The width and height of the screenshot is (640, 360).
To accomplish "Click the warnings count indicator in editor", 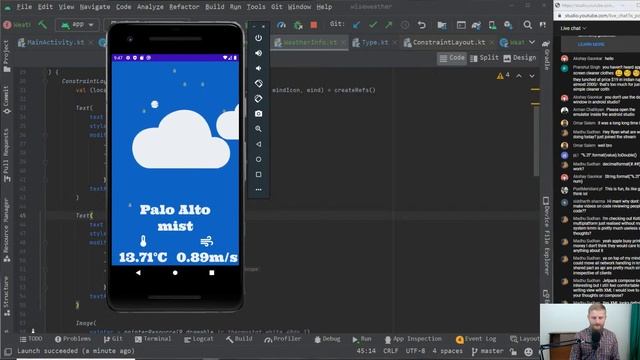I will (503, 76).
